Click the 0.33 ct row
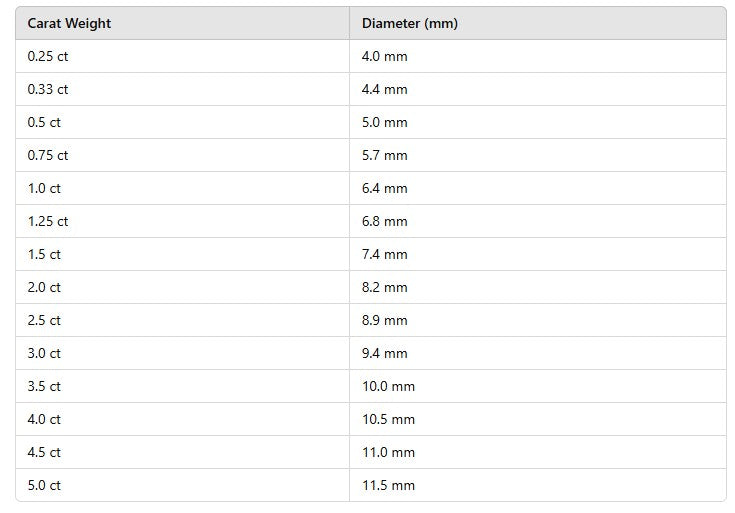 click(x=371, y=89)
